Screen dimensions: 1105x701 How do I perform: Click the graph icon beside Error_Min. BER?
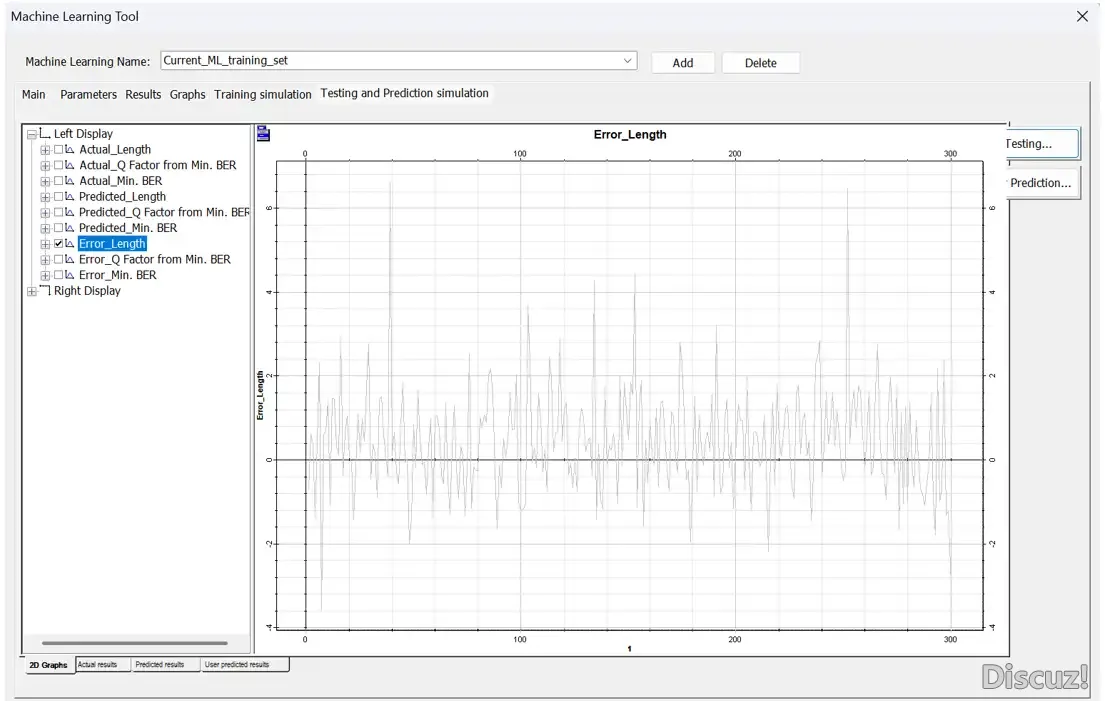click(70, 275)
